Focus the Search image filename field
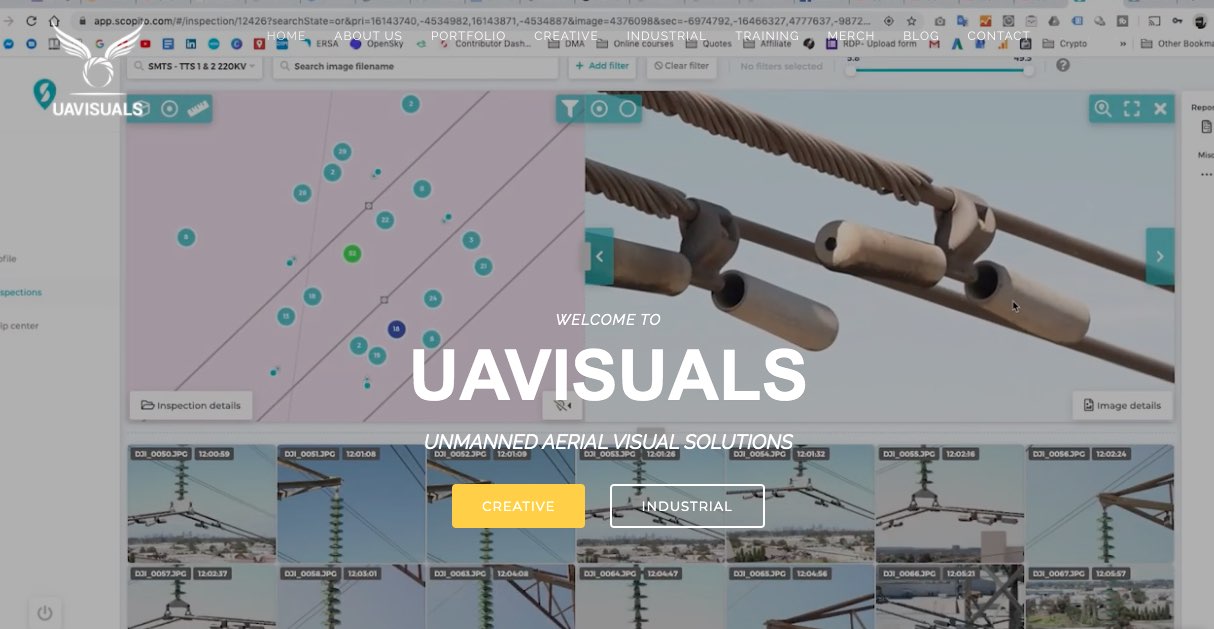Image resolution: width=1214 pixels, height=629 pixels. [x=414, y=66]
